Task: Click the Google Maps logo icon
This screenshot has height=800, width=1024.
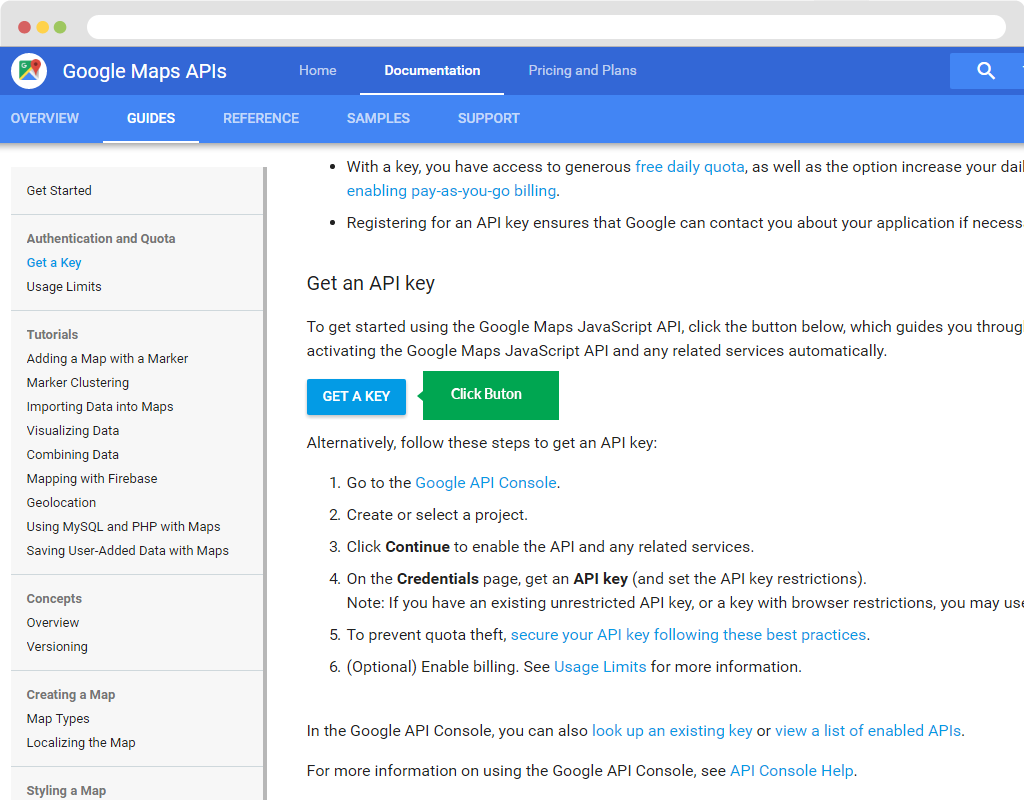Action: tap(29, 71)
